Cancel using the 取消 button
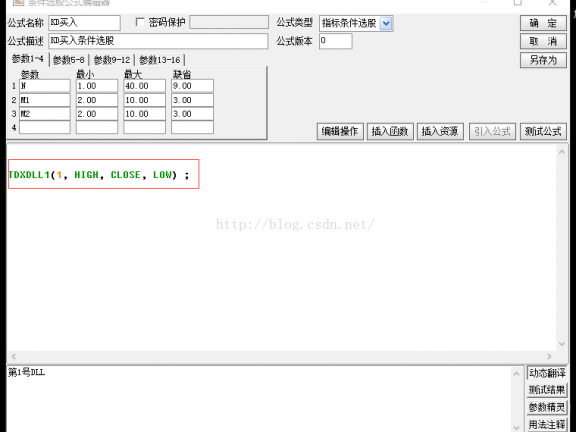The height and width of the screenshot is (432, 576). [543, 41]
